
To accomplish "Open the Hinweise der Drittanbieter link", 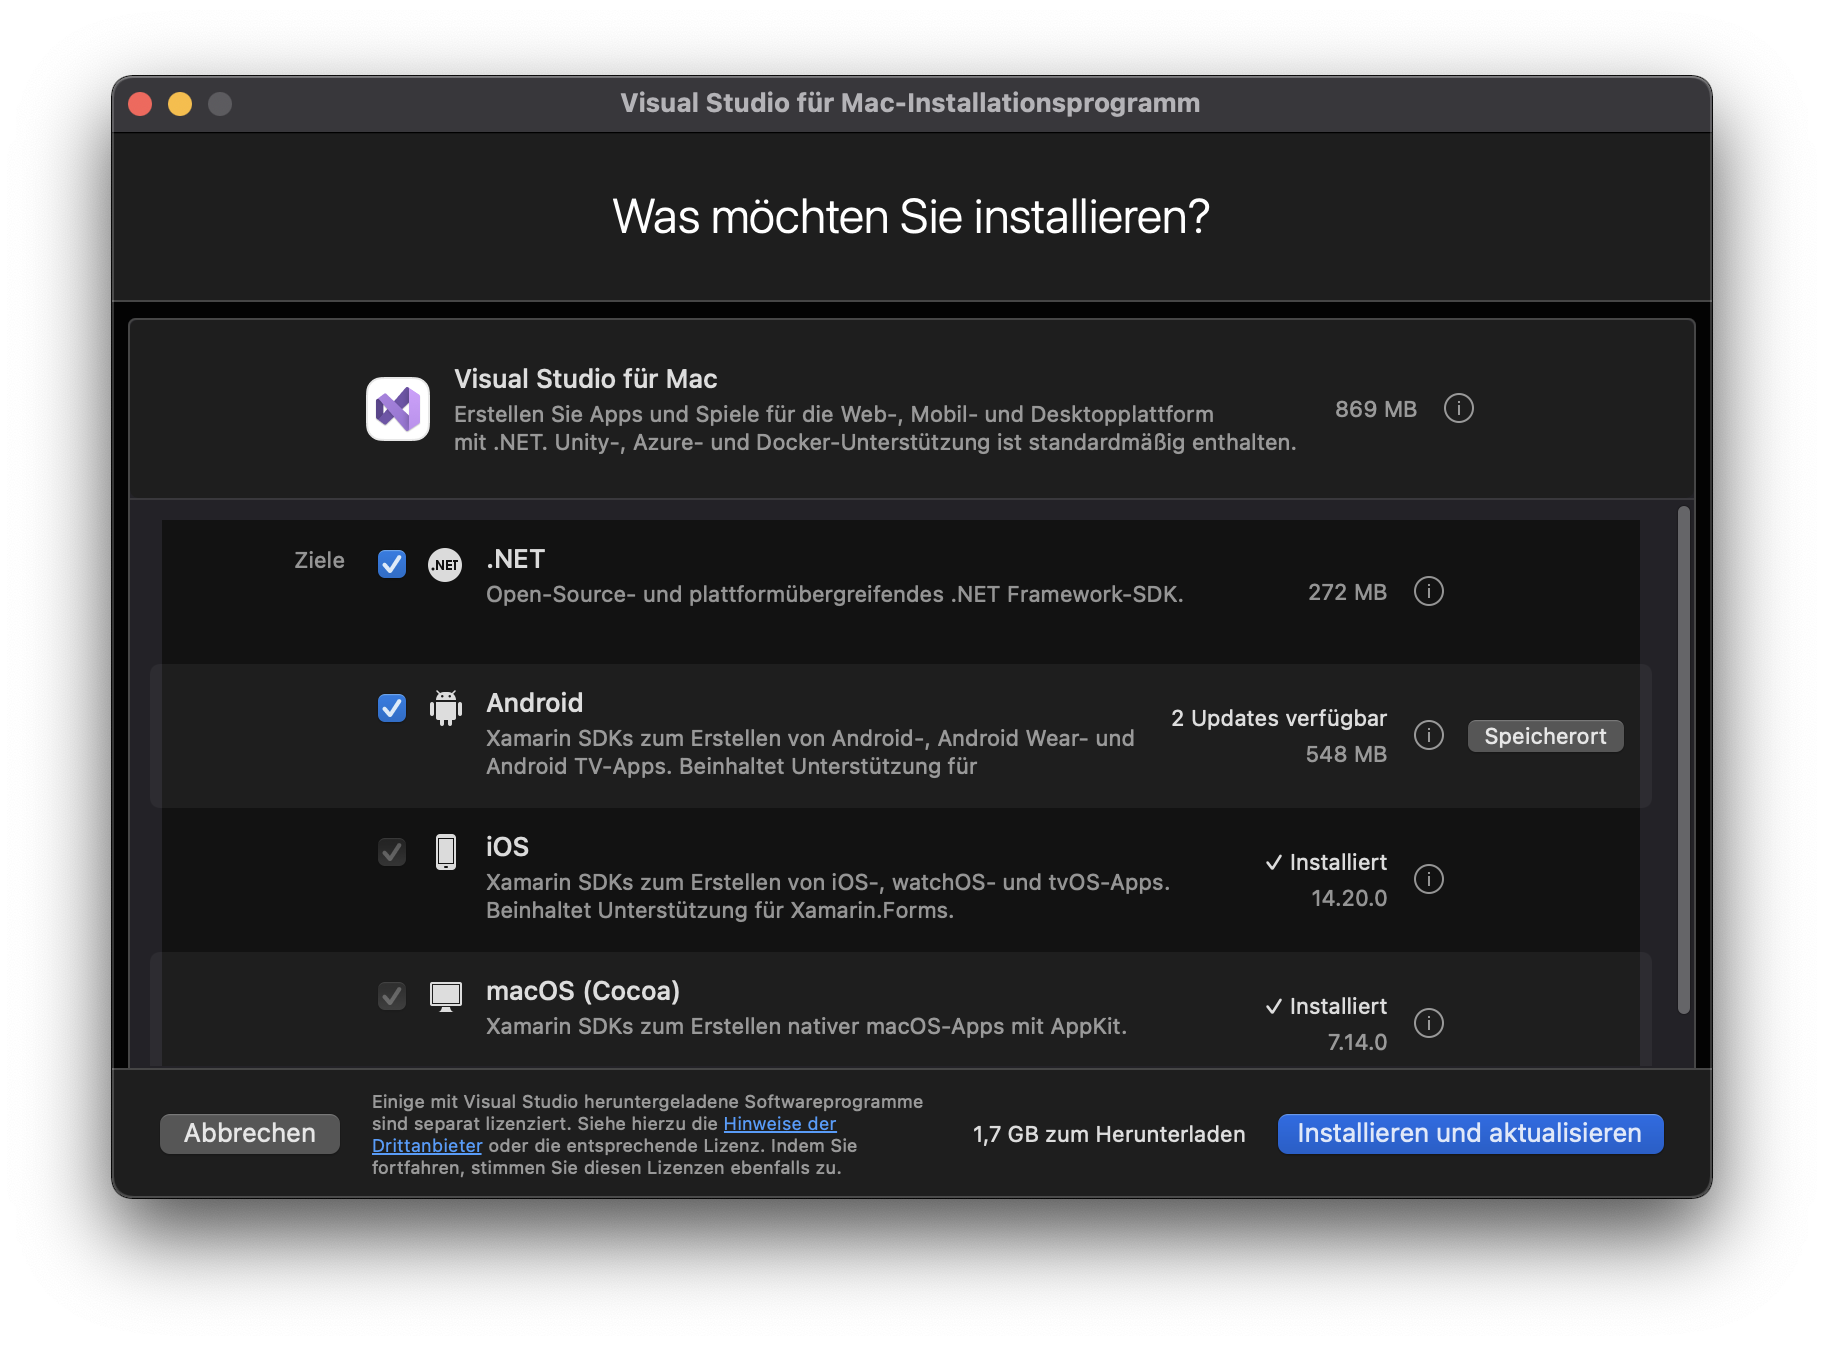I will pos(779,1124).
